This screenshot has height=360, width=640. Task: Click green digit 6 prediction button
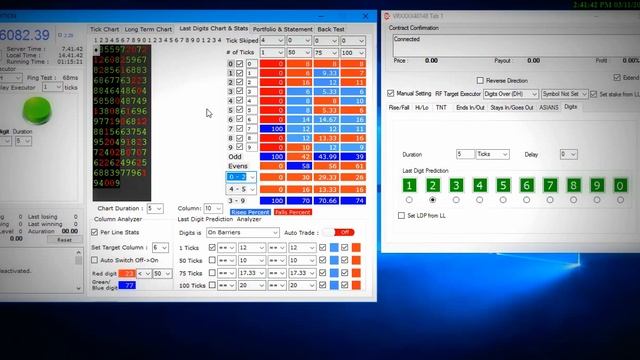(x=527, y=186)
